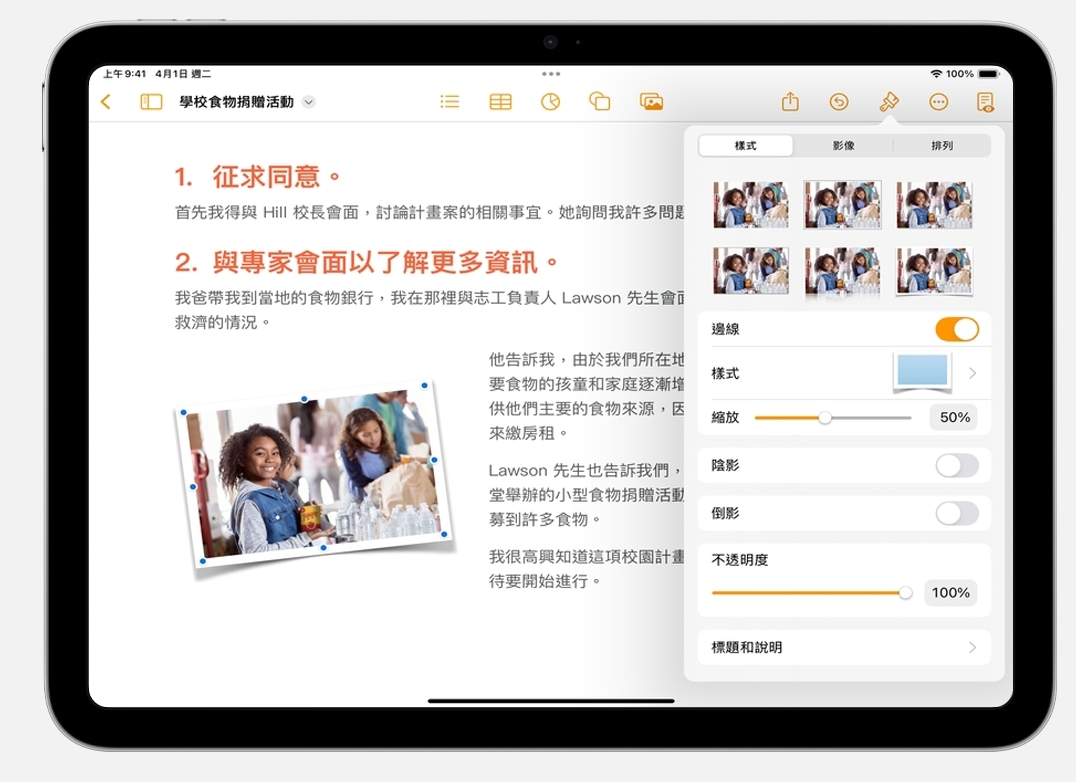
Task: Switch to the 排列 tab
Action: tap(941, 146)
